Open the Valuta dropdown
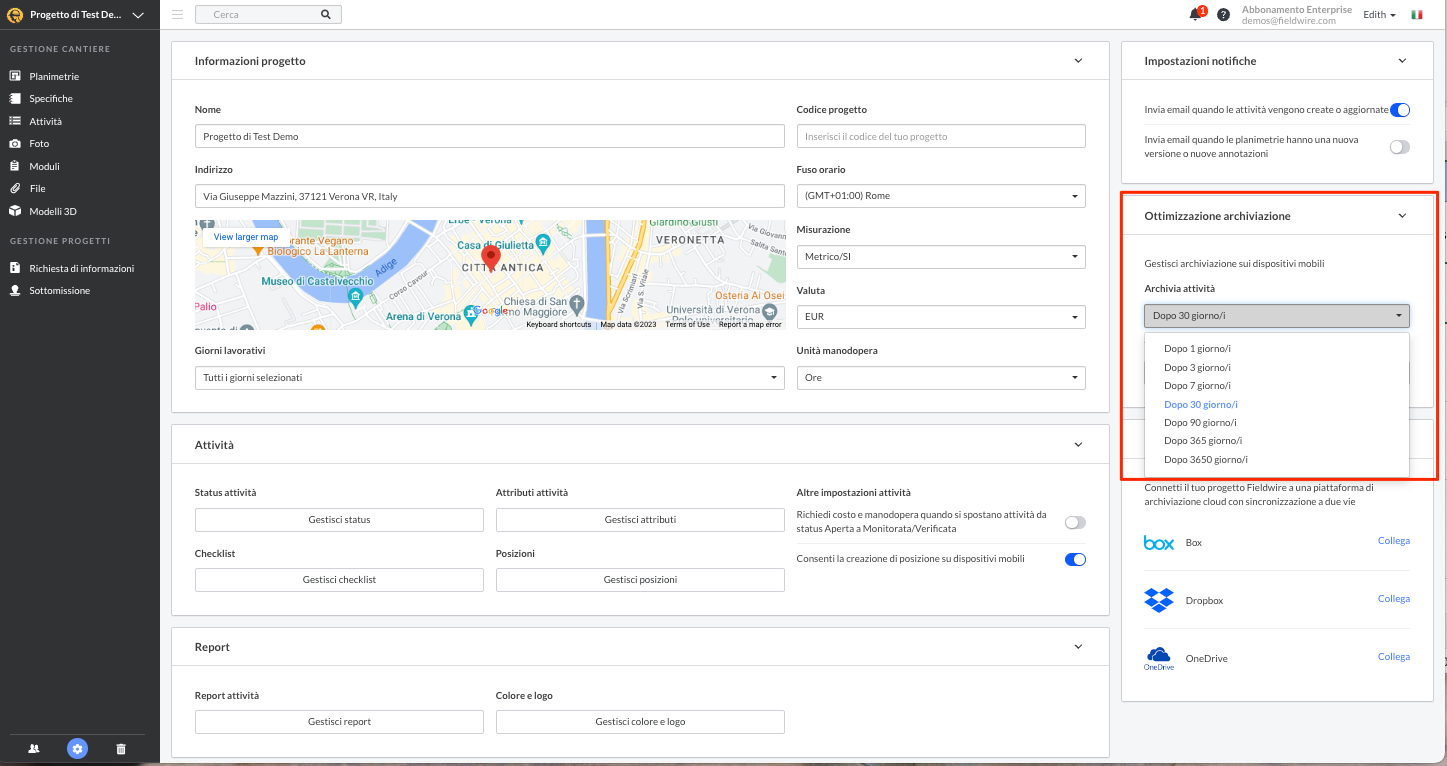 941,317
